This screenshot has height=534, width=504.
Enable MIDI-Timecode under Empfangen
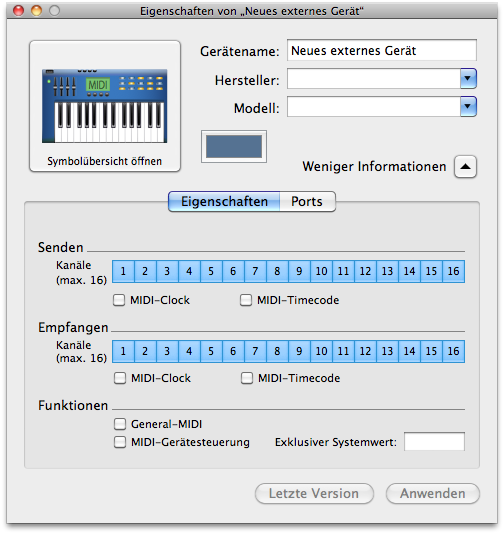[247, 378]
